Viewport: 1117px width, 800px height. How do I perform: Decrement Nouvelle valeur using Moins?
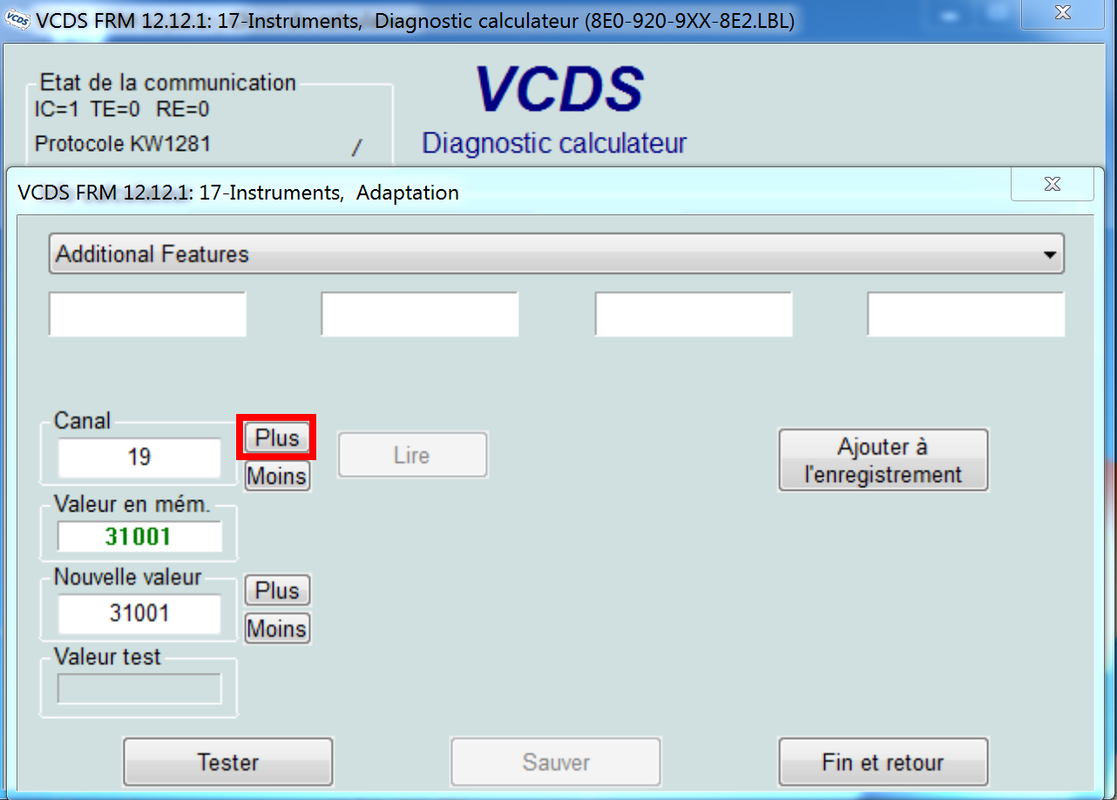[x=277, y=629]
